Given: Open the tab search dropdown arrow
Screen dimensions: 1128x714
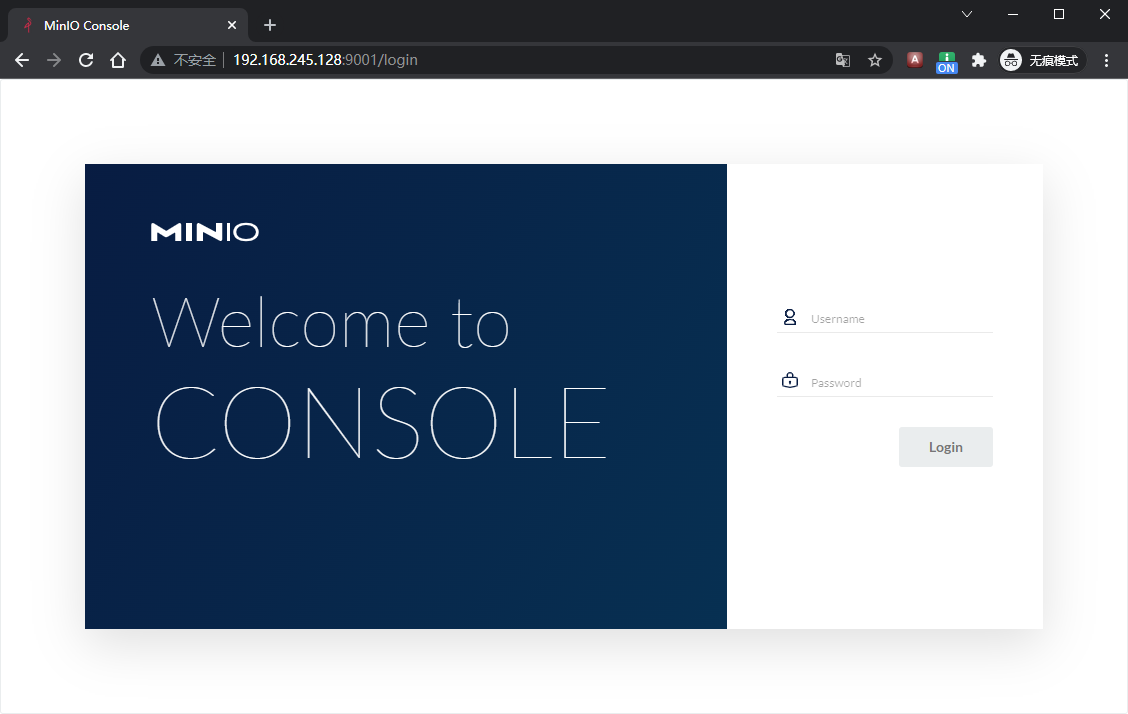Looking at the screenshot, I should [967, 14].
